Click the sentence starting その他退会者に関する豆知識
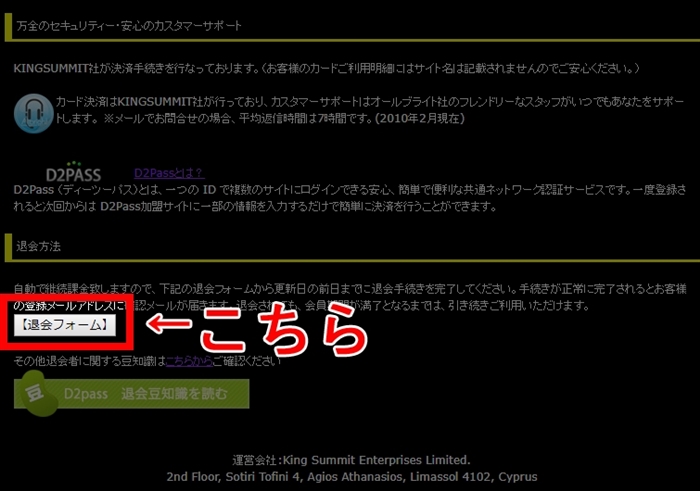This screenshot has height=491, width=700. tap(147, 361)
